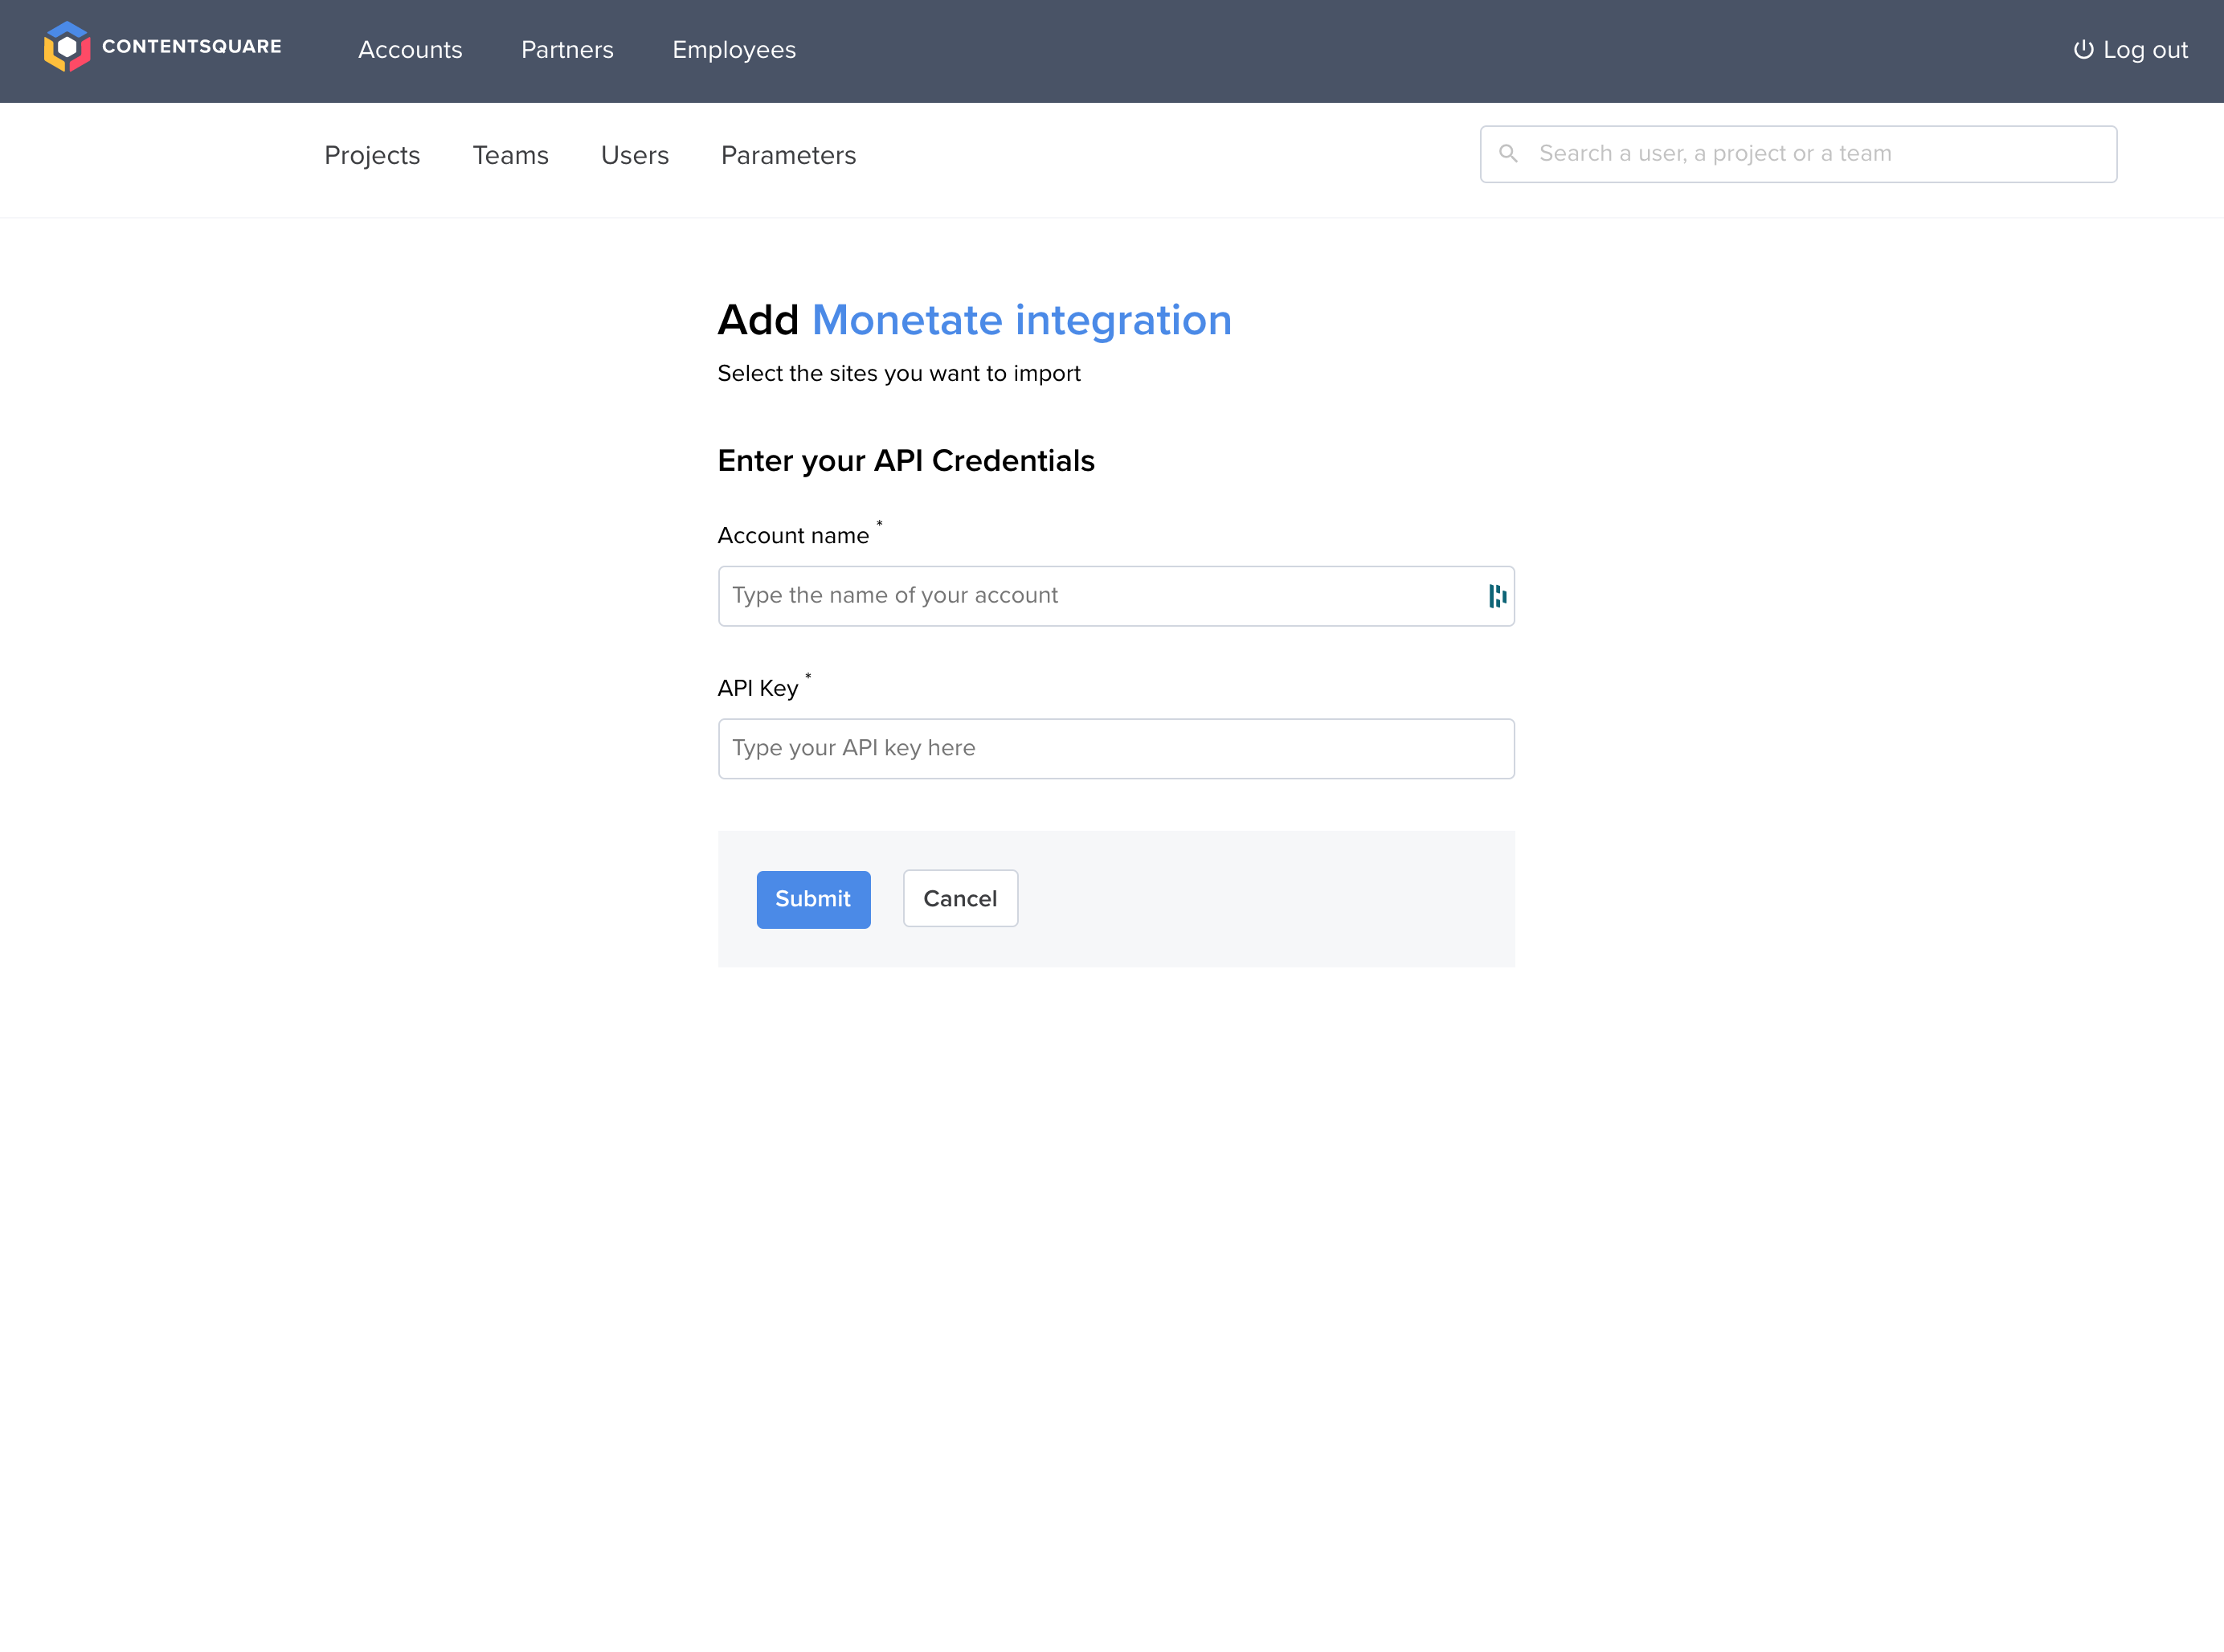Screen dimensions: 2224x1652
Task: Focus the API Key input field
Action: click(x=1116, y=749)
